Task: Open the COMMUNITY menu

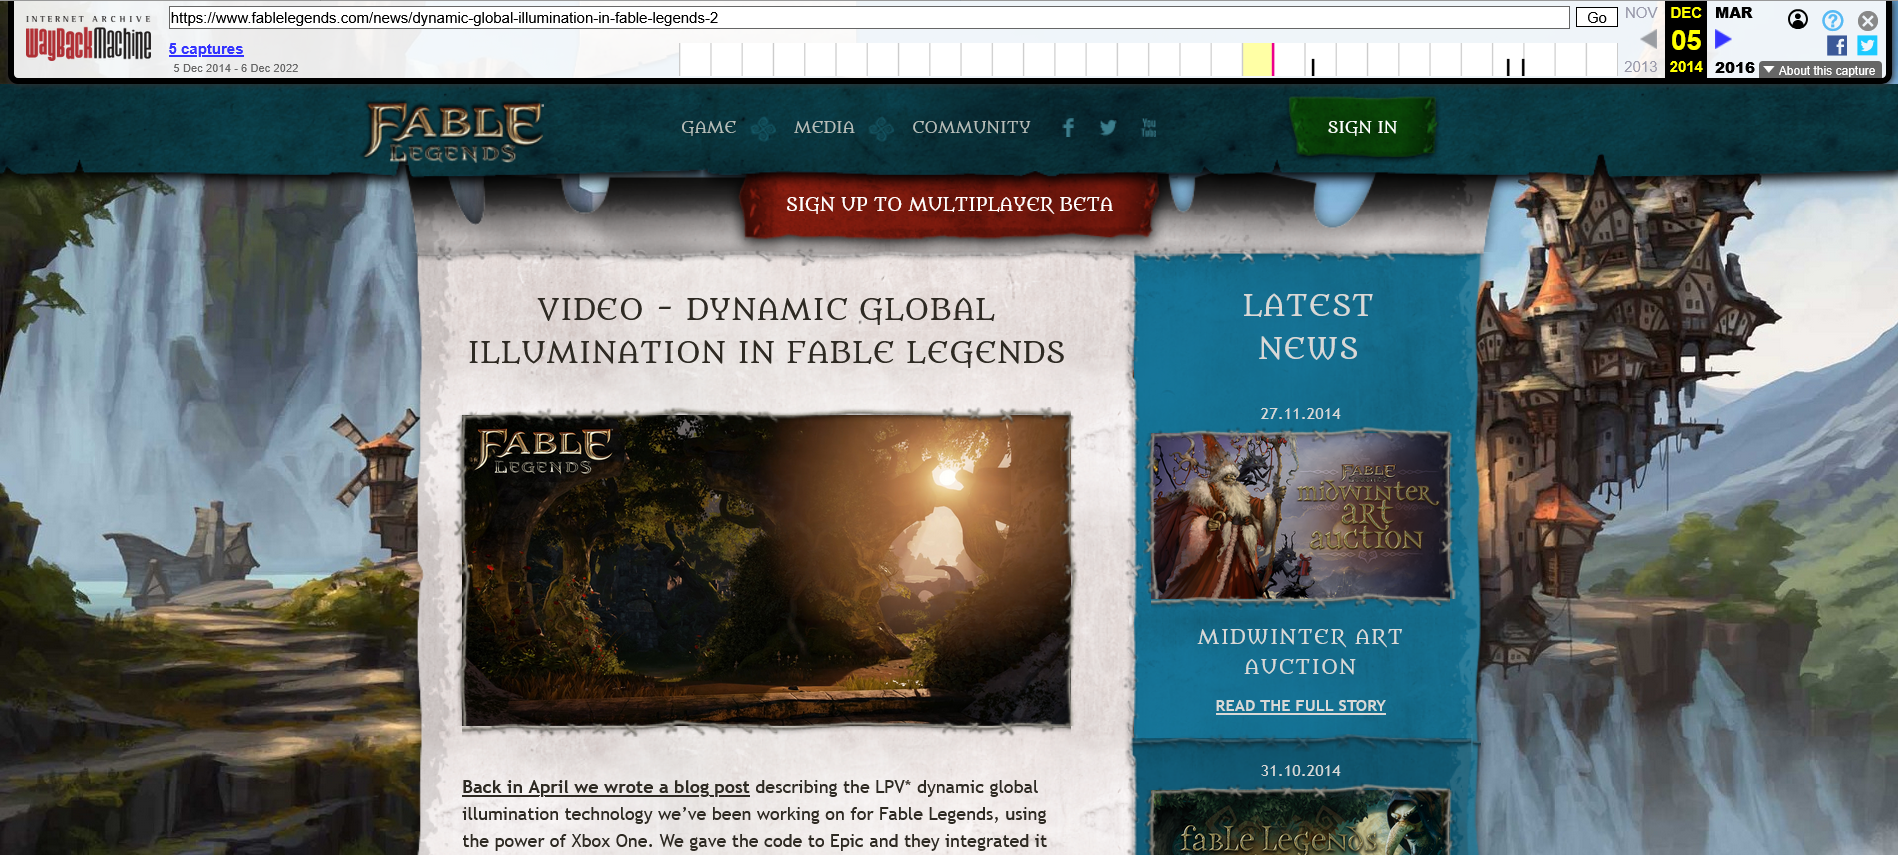Action: click(971, 127)
